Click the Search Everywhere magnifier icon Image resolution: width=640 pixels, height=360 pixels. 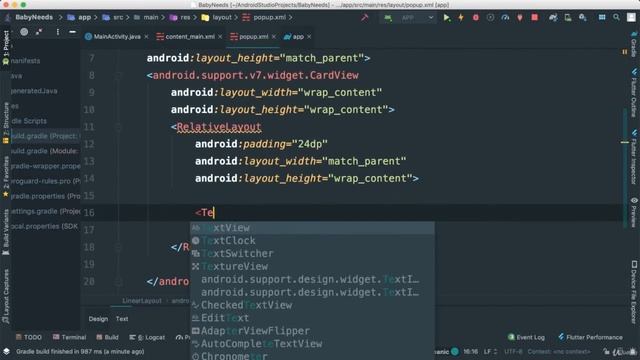(616, 18)
